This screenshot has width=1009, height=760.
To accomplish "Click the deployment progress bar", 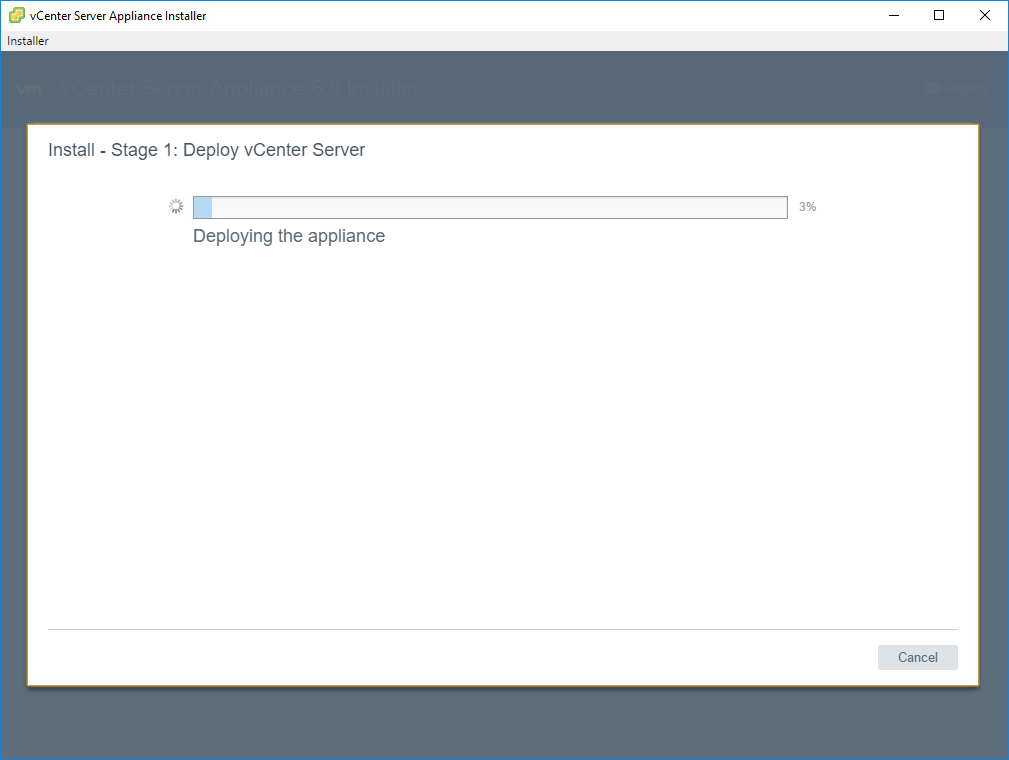I will pyautogui.click(x=490, y=207).
